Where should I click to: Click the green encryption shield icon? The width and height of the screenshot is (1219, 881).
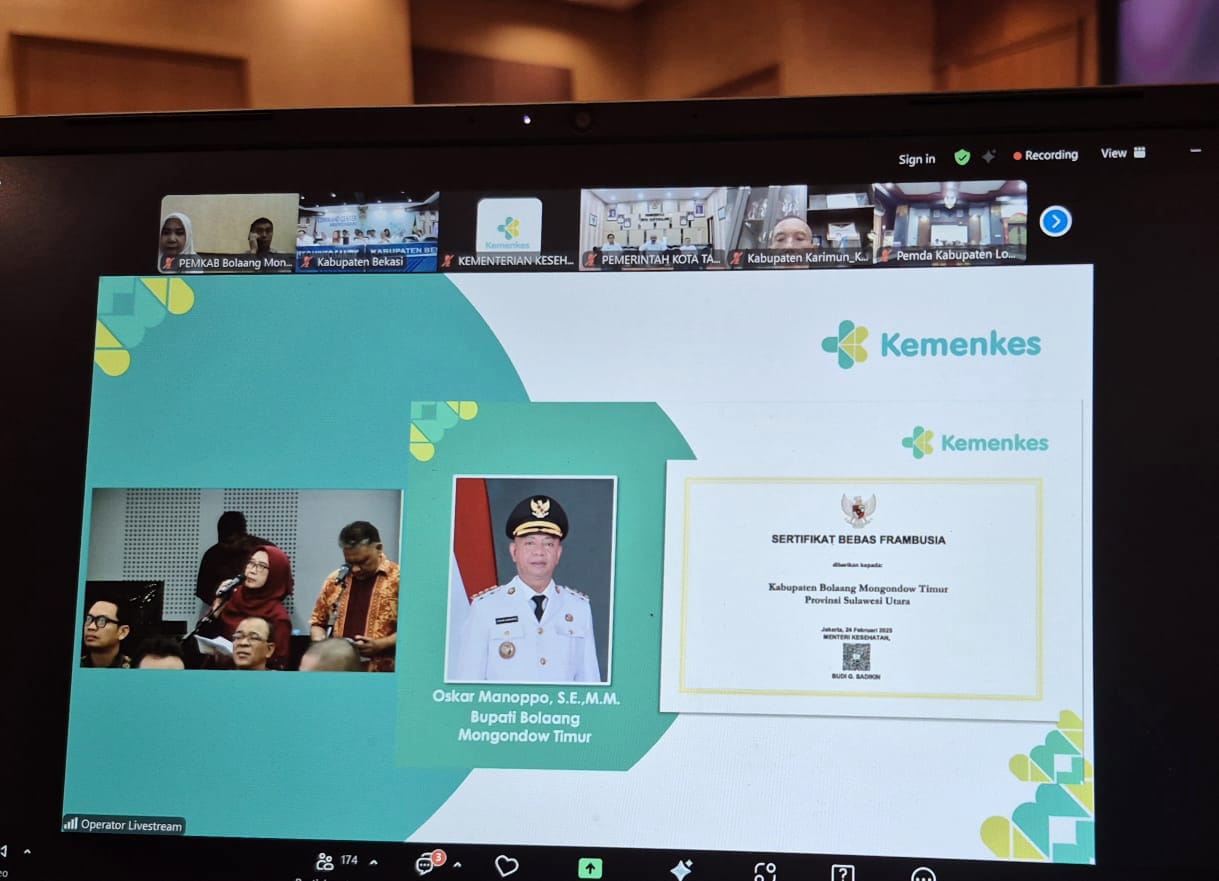click(x=962, y=157)
